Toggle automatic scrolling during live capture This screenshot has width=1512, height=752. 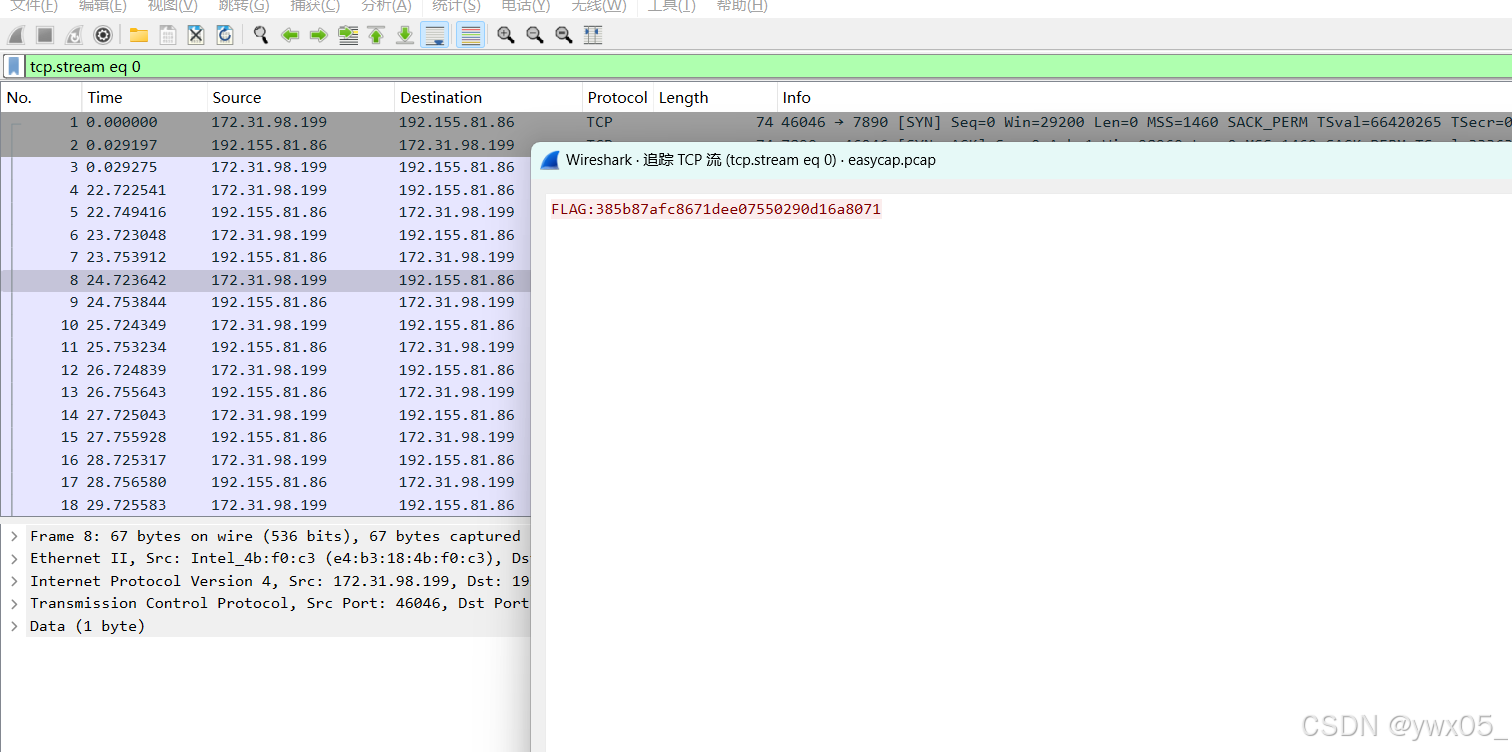click(x=434, y=34)
